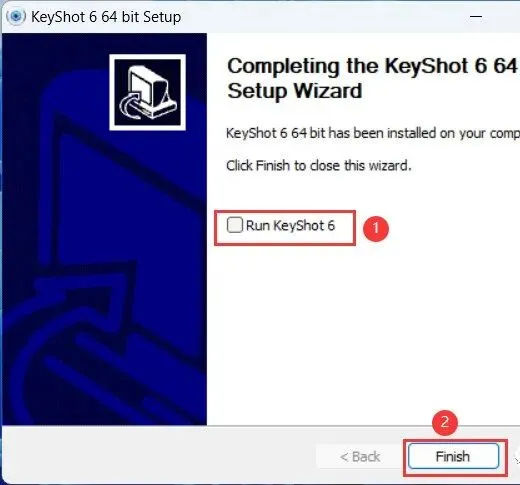Click the partially visible button right of Finish
Screen dimensions: 520x485
(517, 456)
